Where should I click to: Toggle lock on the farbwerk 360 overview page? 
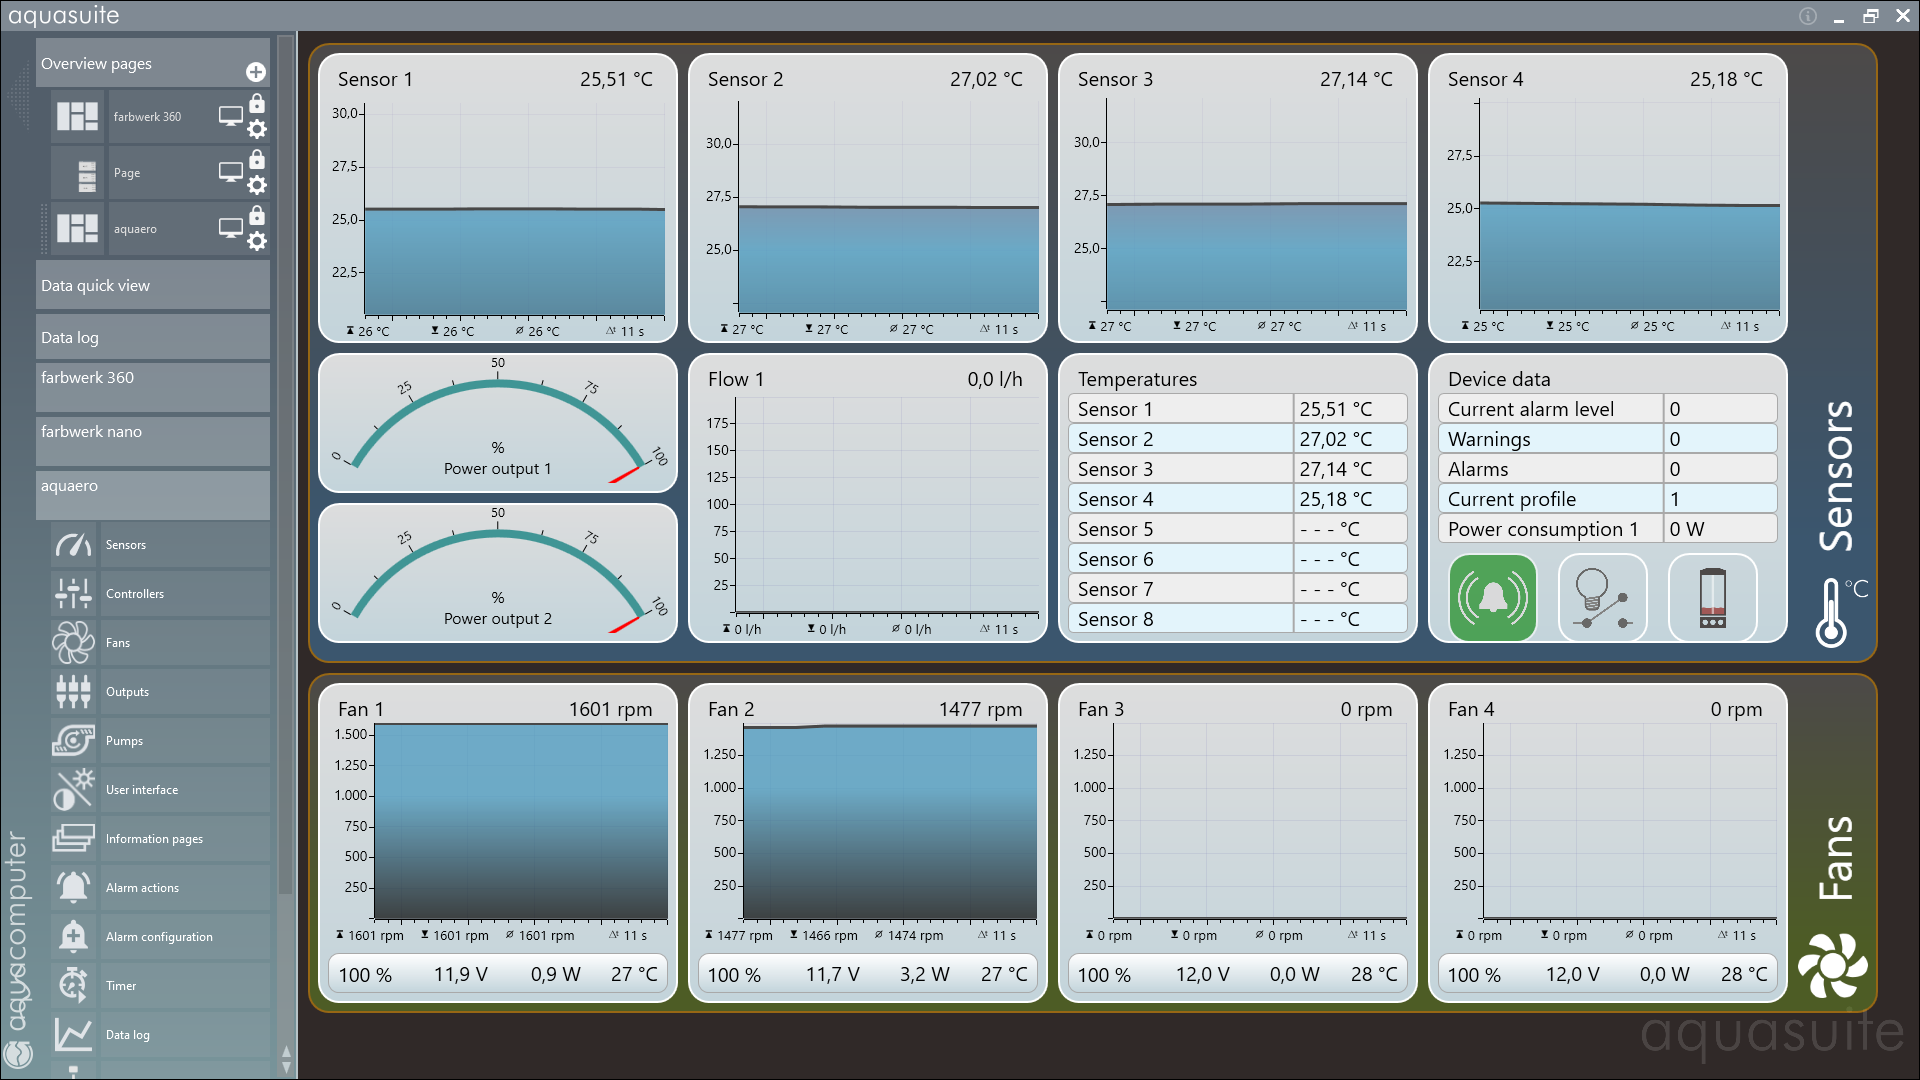[x=257, y=103]
